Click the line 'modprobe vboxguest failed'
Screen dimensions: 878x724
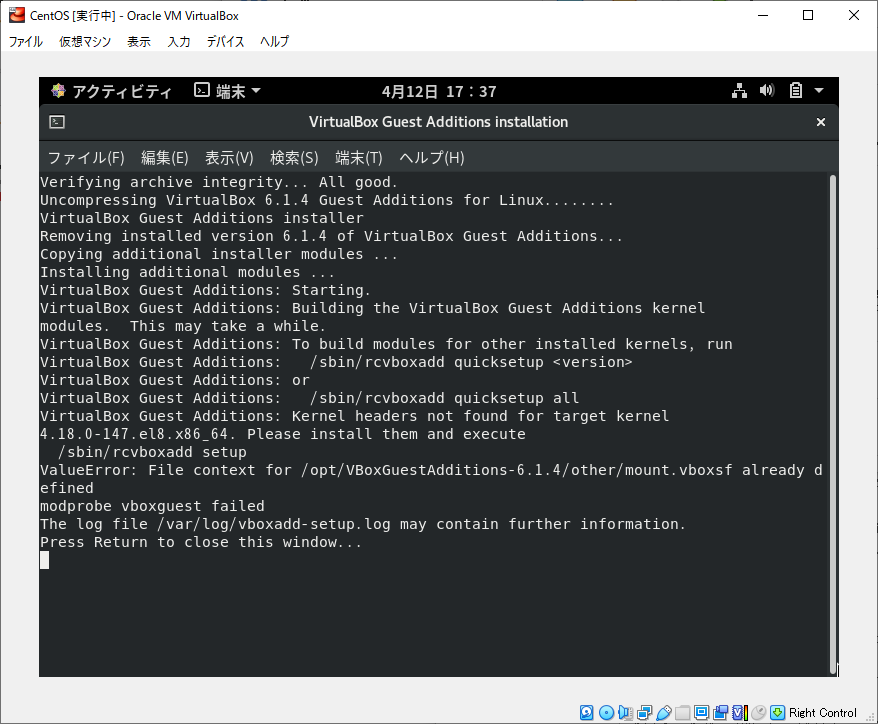152,506
